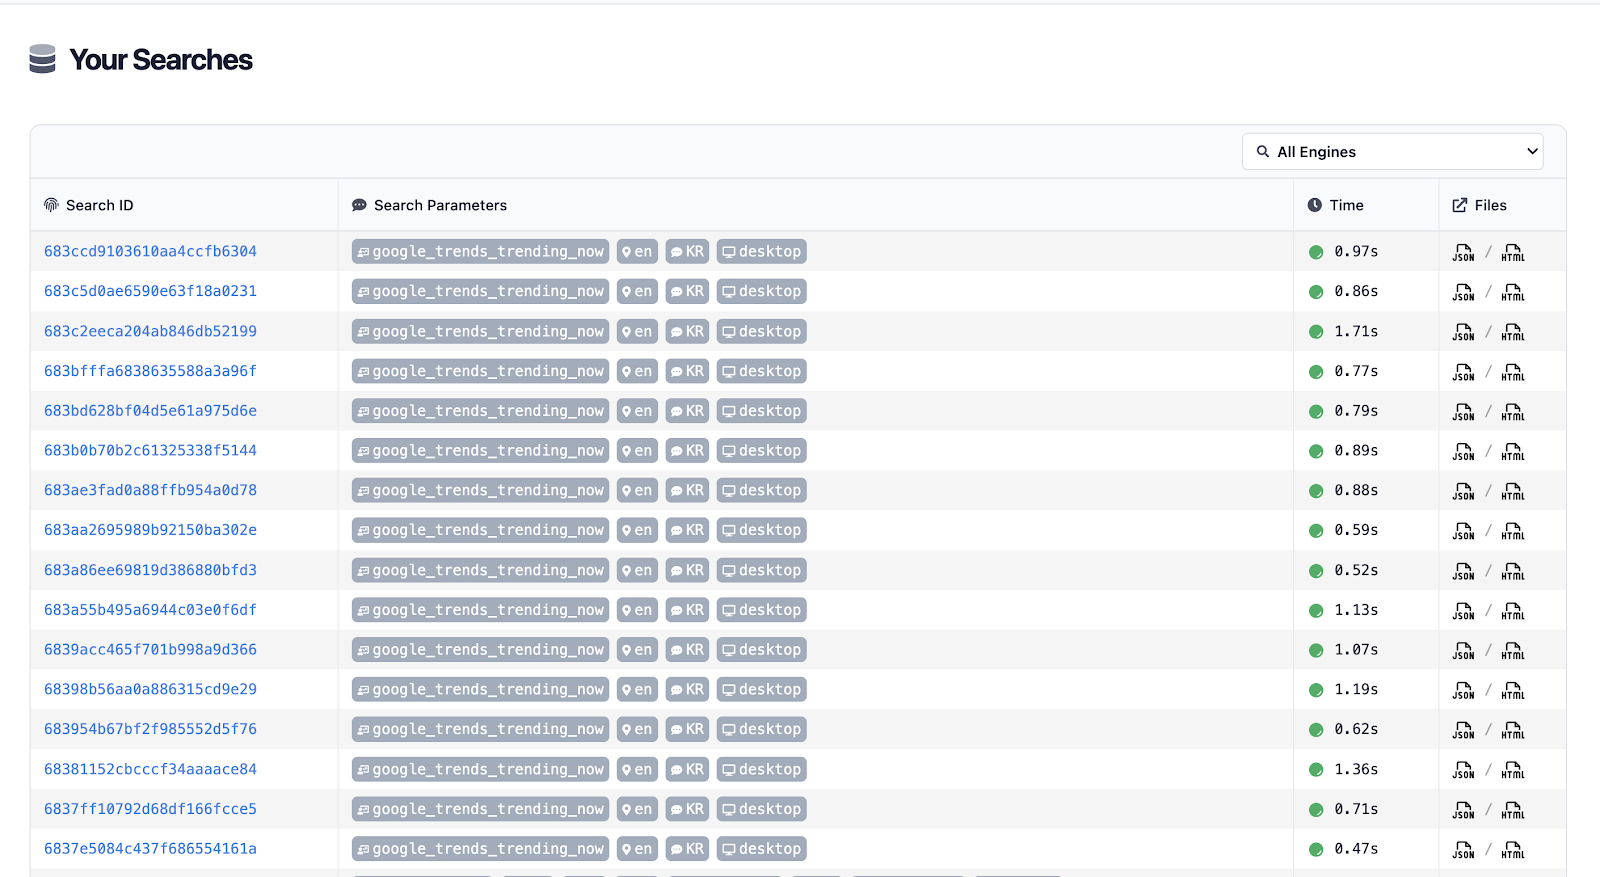This screenshot has width=1600, height=877.
Task: Download JSON file for search 683ccd9103610aa4ccfb6304
Action: pyautogui.click(x=1463, y=252)
